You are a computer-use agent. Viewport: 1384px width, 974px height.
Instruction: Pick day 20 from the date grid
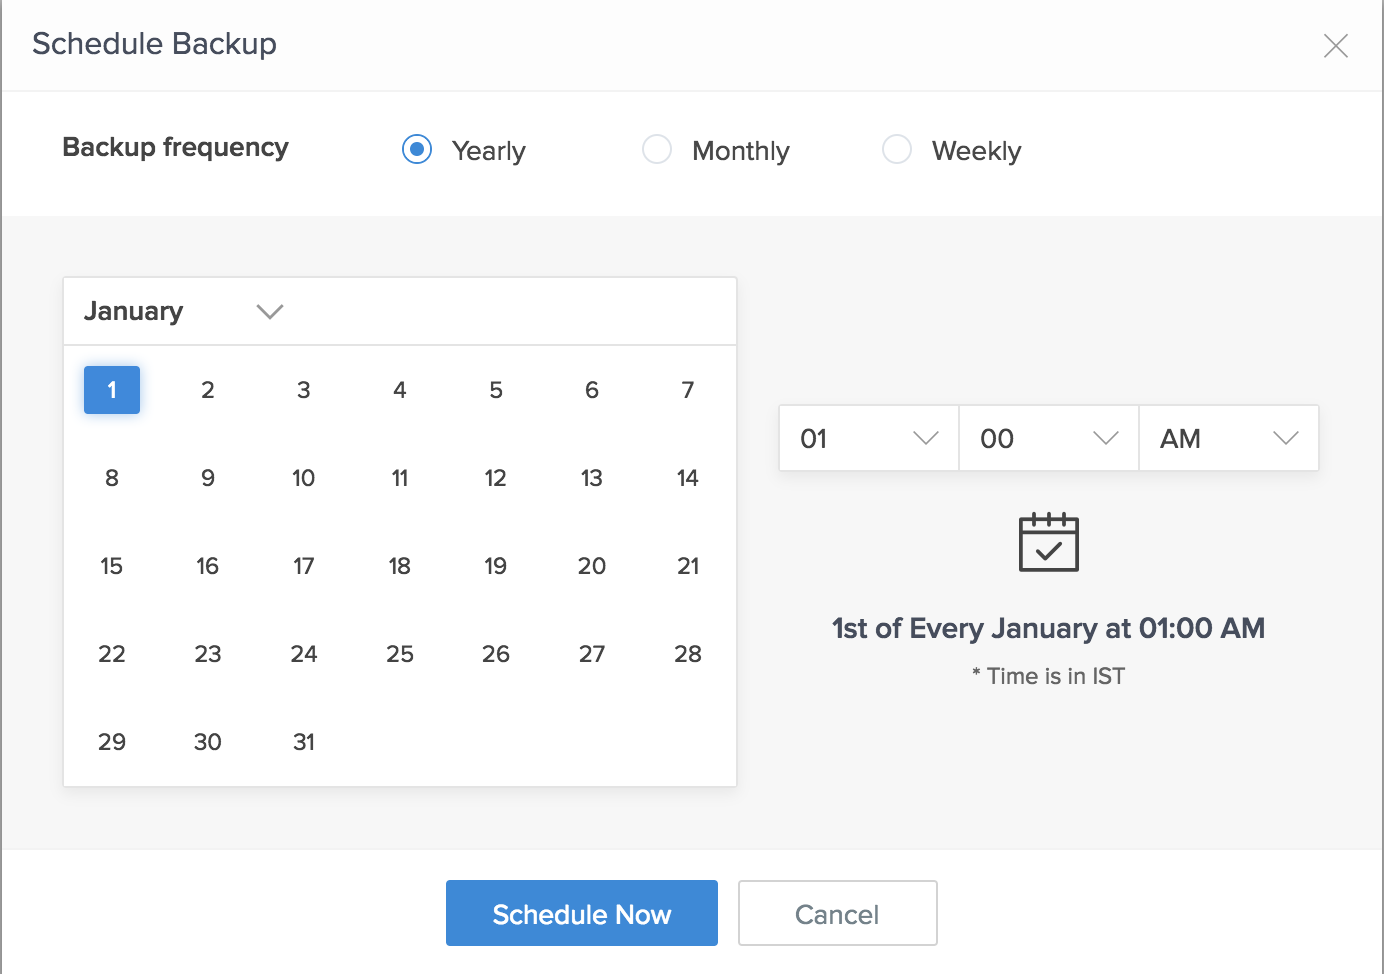point(592,566)
